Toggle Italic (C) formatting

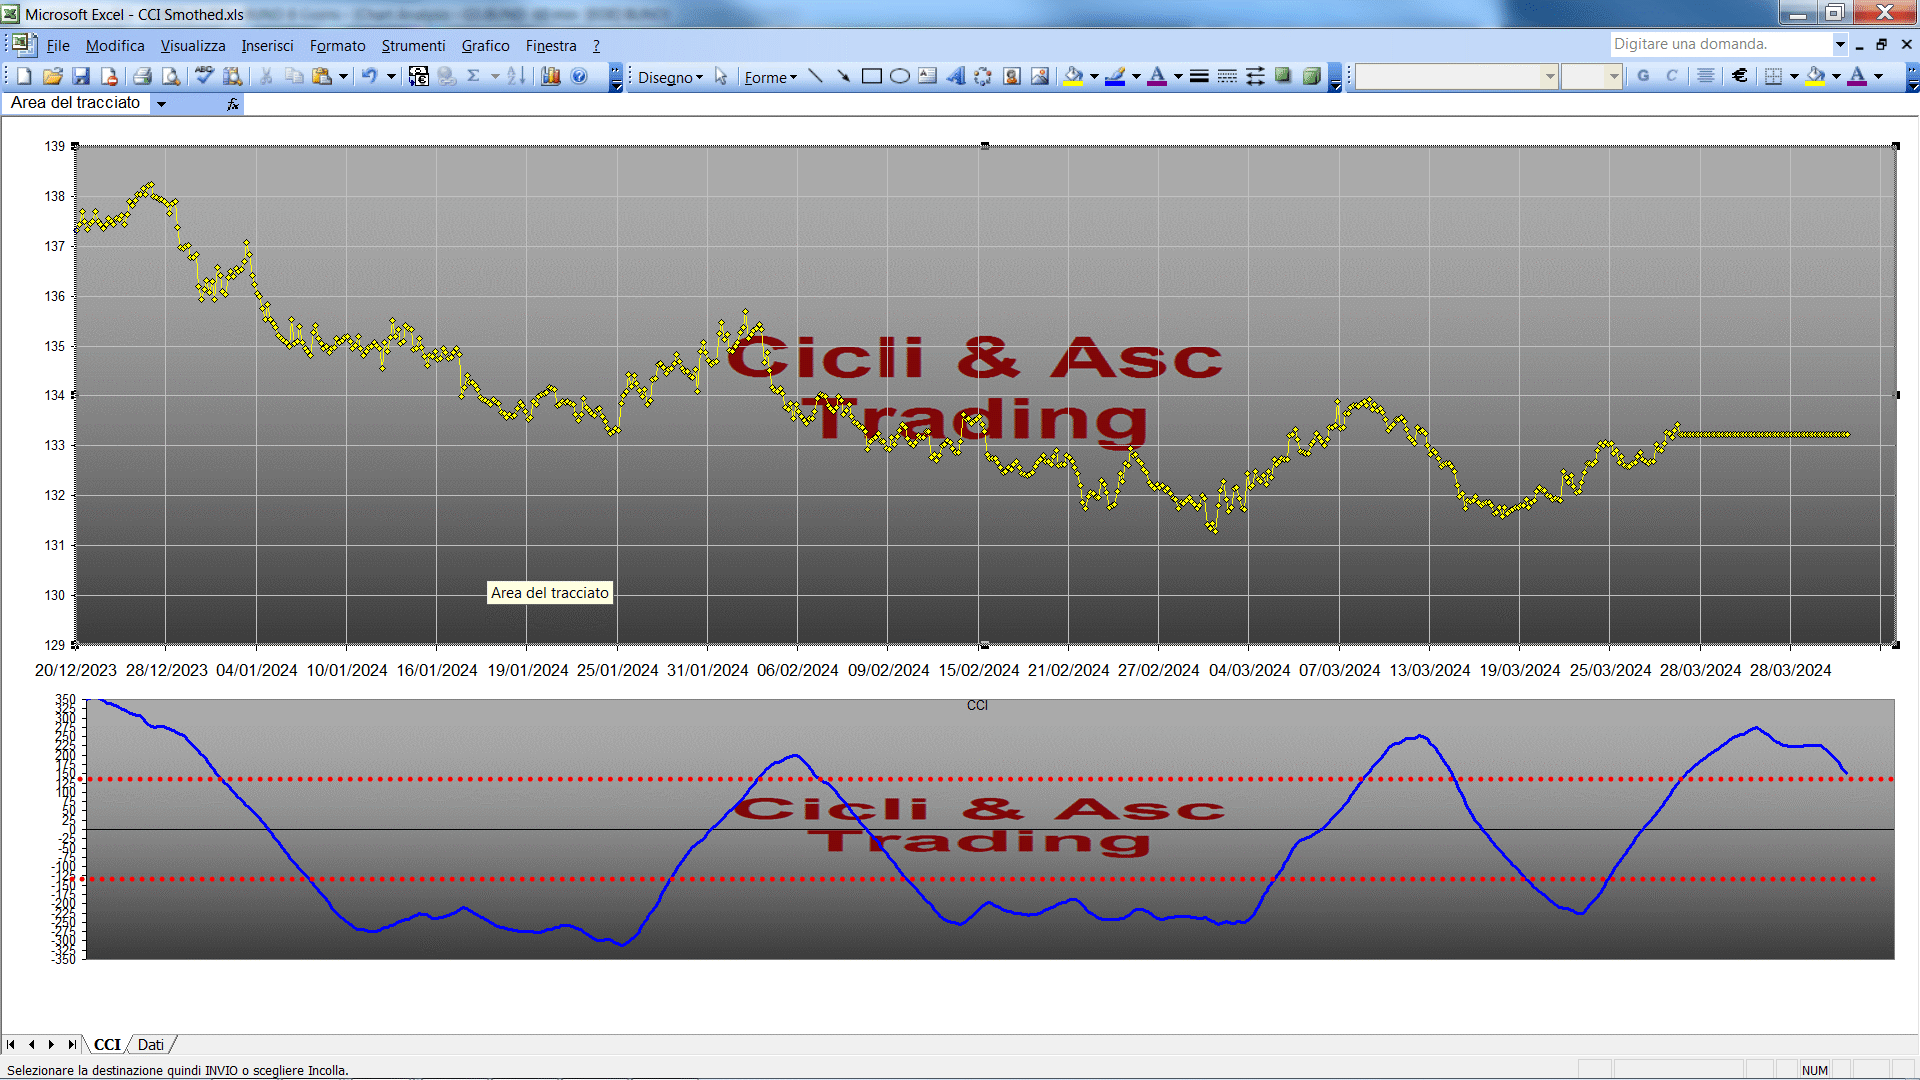1671,76
